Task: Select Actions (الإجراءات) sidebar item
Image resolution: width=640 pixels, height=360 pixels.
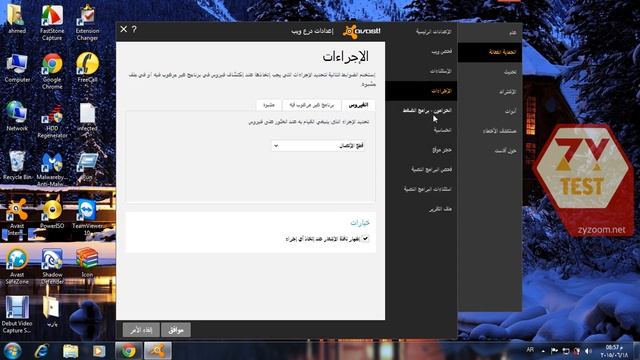Action: 421,91
